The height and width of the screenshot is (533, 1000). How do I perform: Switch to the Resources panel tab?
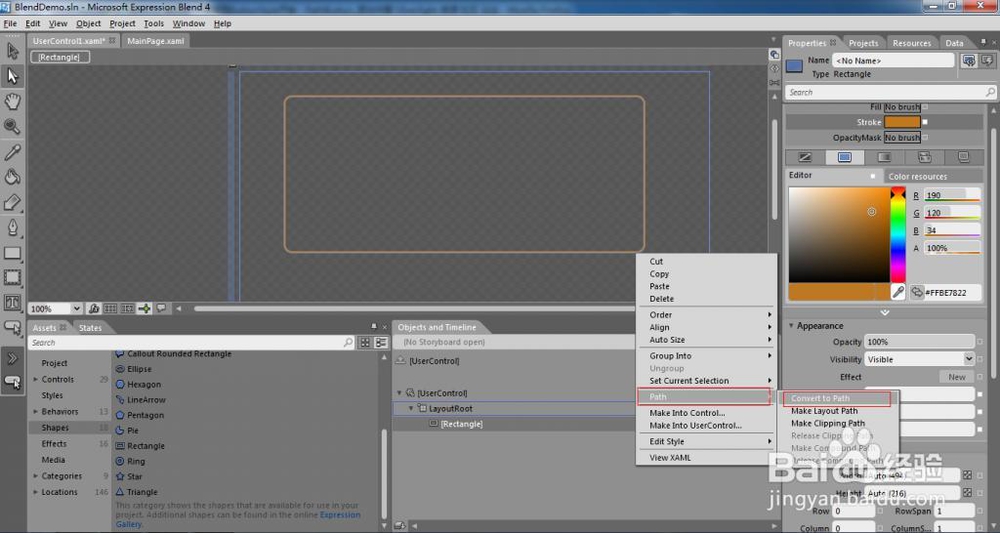[x=911, y=43]
